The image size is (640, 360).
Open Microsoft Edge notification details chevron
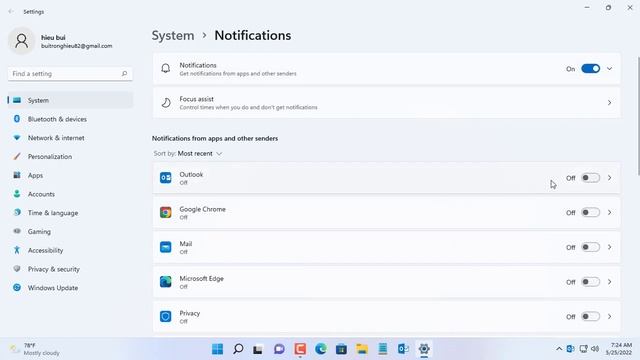[x=609, y=282]
